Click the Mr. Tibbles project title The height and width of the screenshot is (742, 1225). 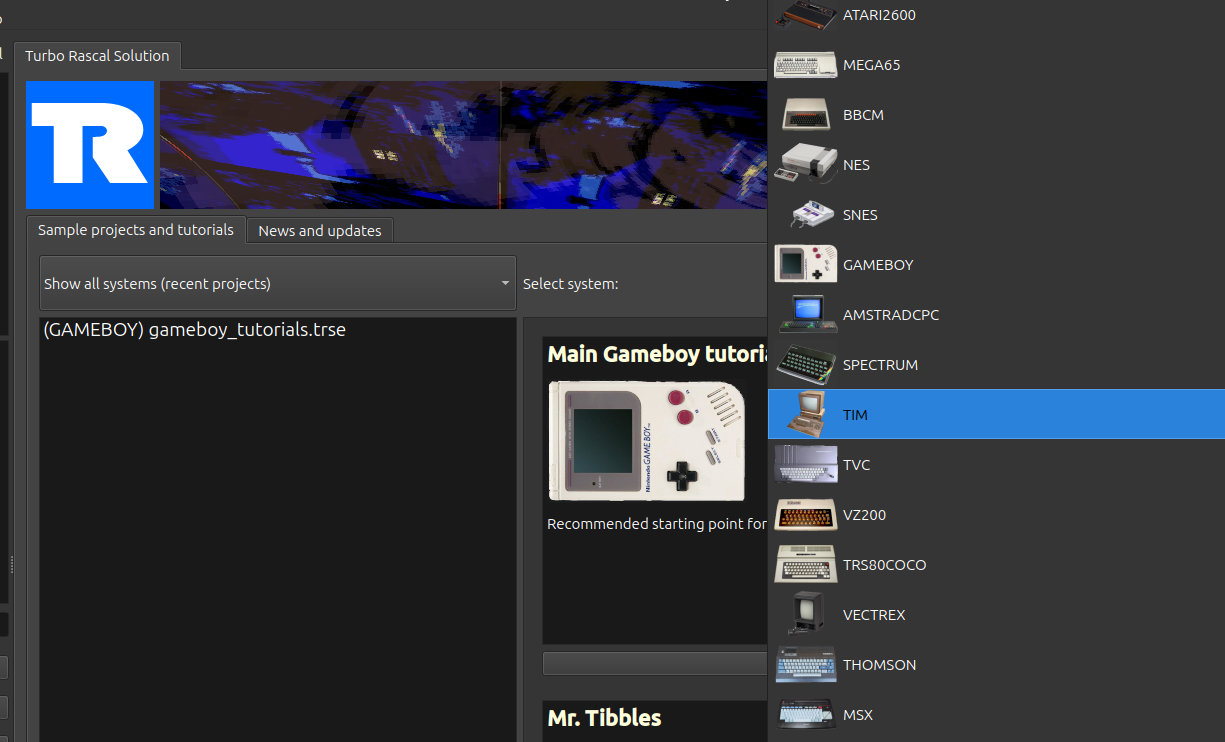(604, 718)
